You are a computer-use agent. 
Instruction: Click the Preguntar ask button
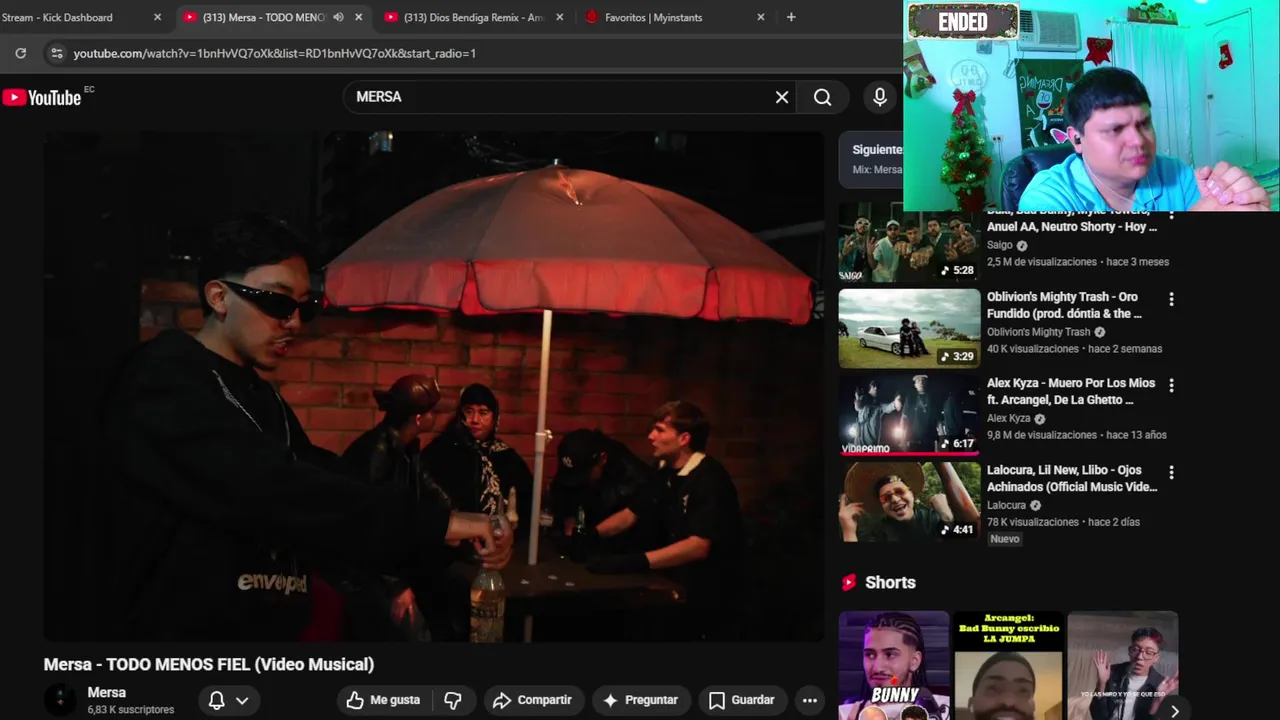[641, 700]
